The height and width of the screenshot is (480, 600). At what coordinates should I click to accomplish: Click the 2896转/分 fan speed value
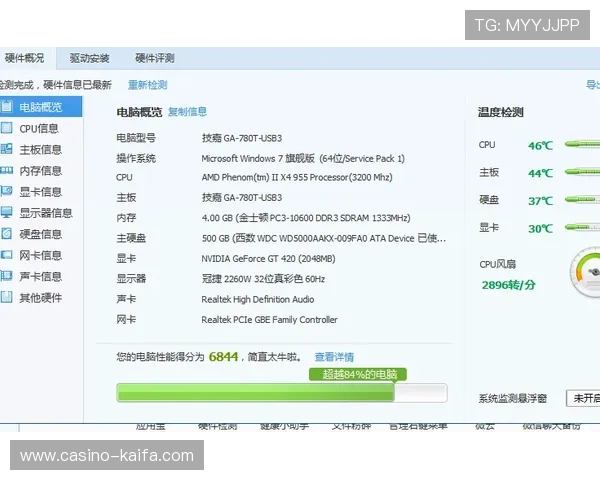tap(509, 285)
